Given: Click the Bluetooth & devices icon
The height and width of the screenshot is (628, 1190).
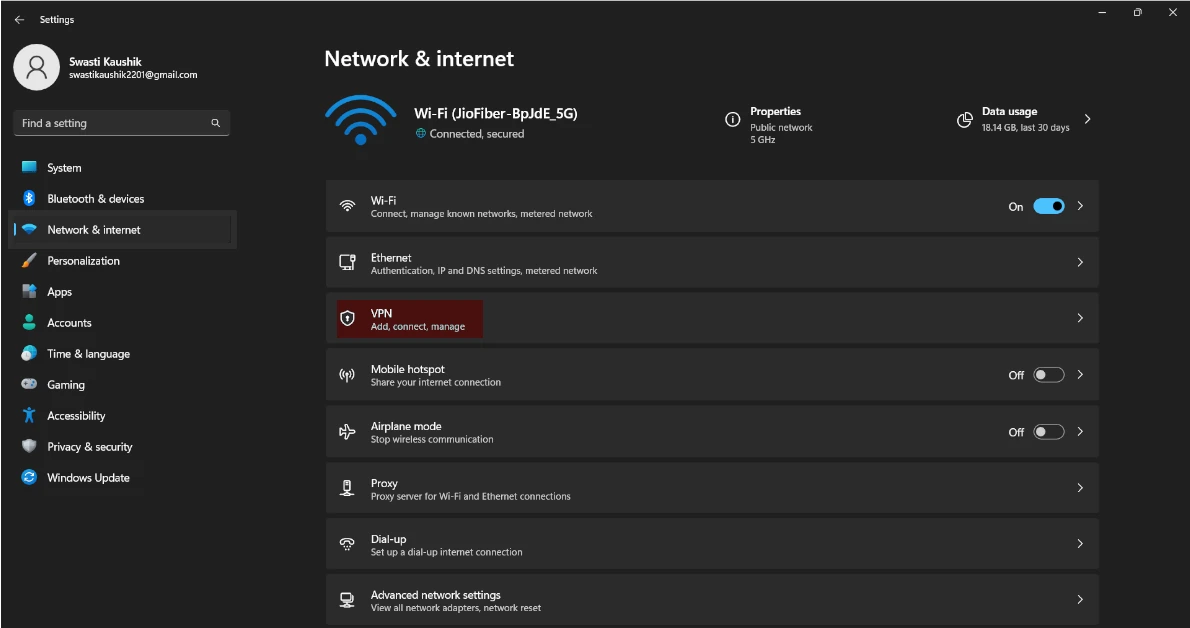Looking at the screenshot, I should (x=29, y=199).
